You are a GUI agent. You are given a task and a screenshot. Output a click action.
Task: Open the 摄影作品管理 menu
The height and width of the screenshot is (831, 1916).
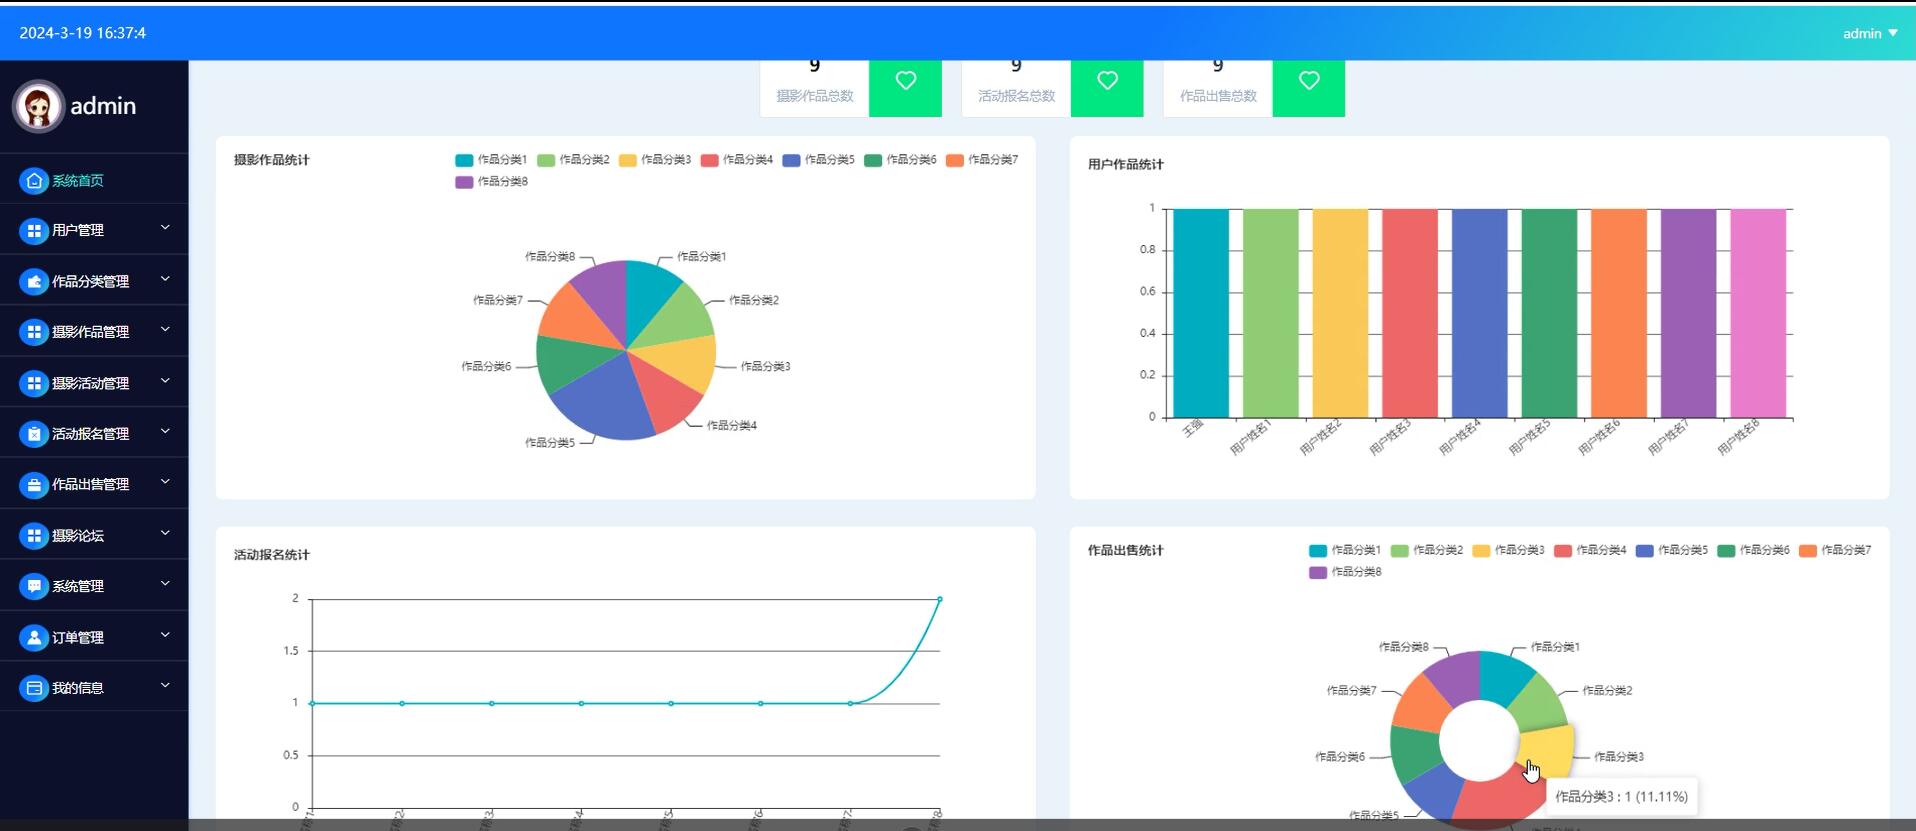(x=94, y=332)
